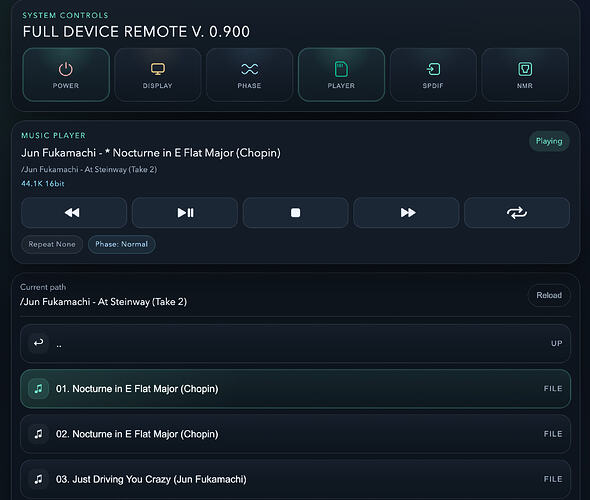Image resolution: width=590 pixels, height=500 pixels.
Task: Click the FILE label on track 01 row
Action: coord(553,389)
